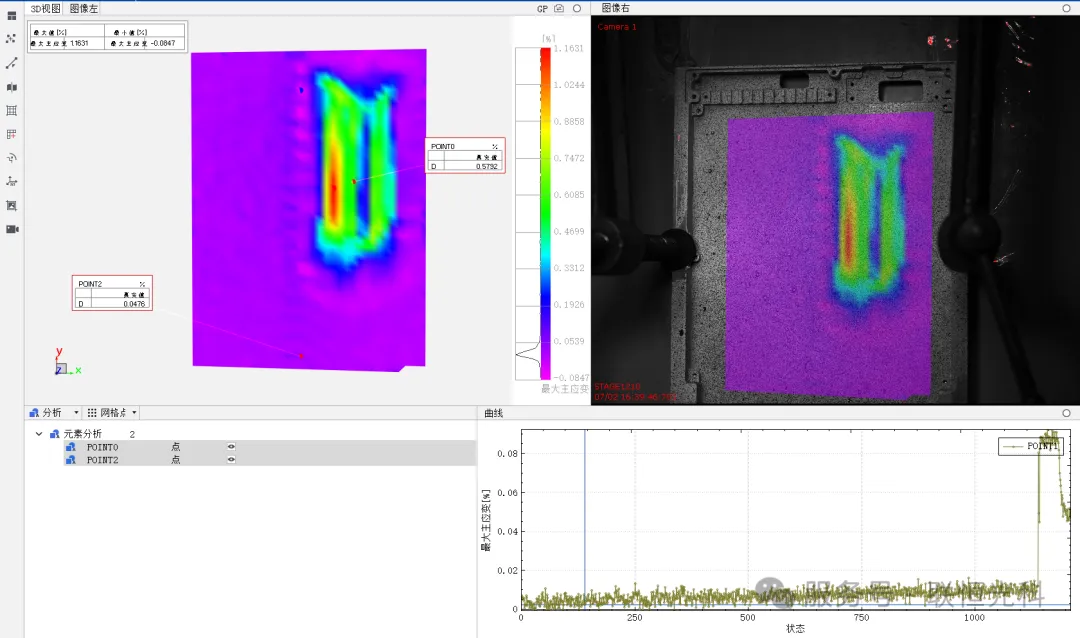Click the GP button in view header
1080x638 pixels.
[542, 8]
